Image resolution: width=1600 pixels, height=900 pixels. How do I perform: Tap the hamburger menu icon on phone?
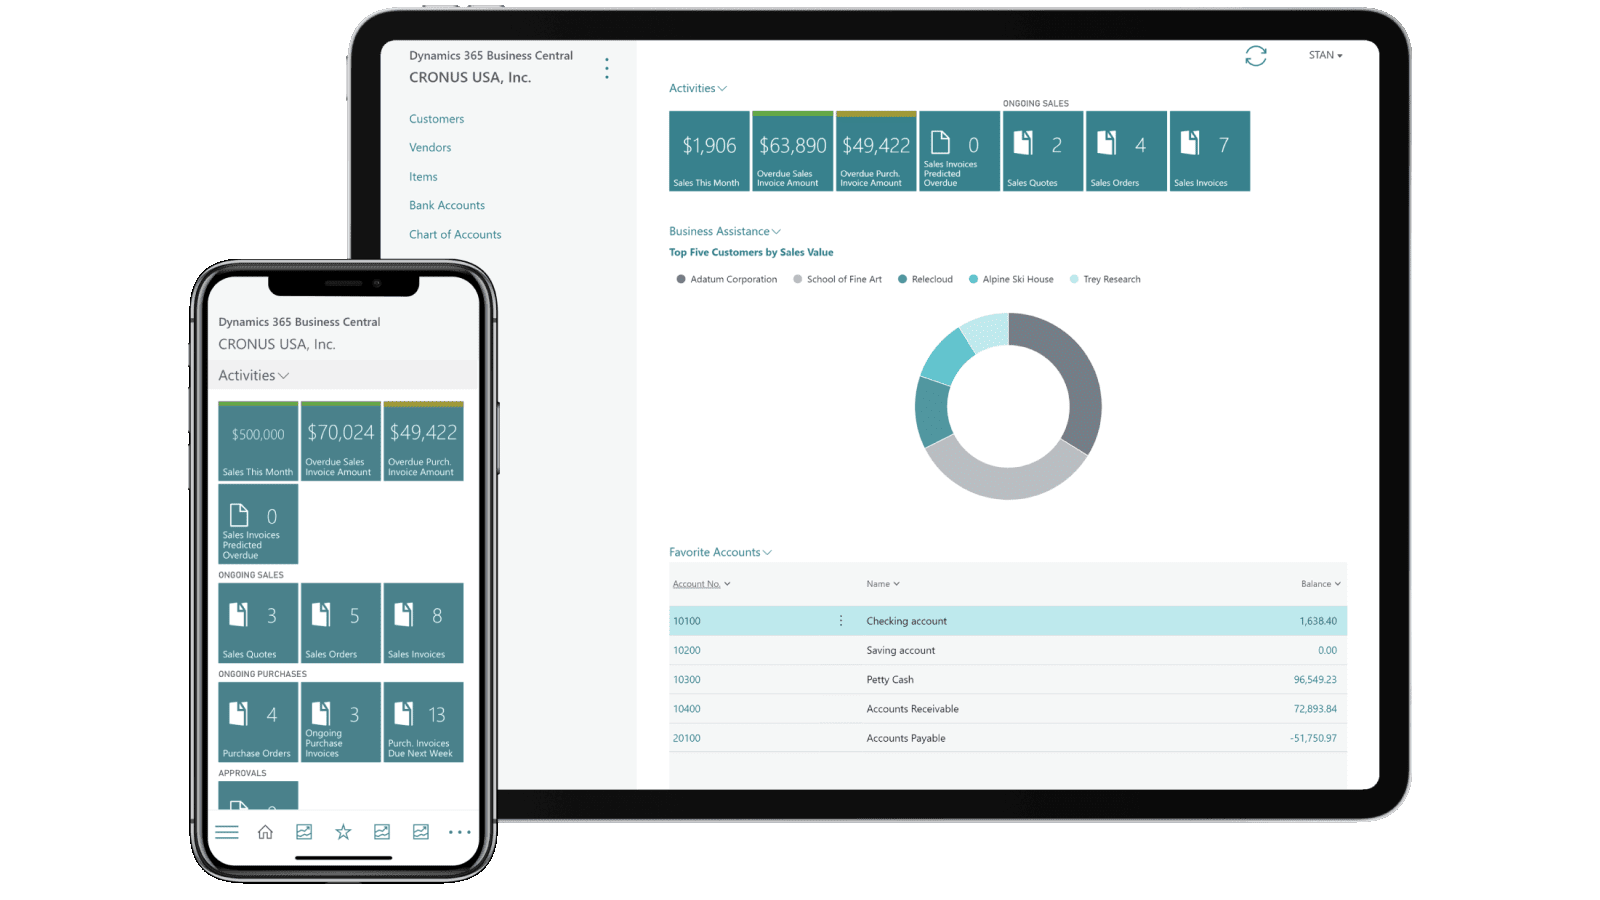(227, 832)
